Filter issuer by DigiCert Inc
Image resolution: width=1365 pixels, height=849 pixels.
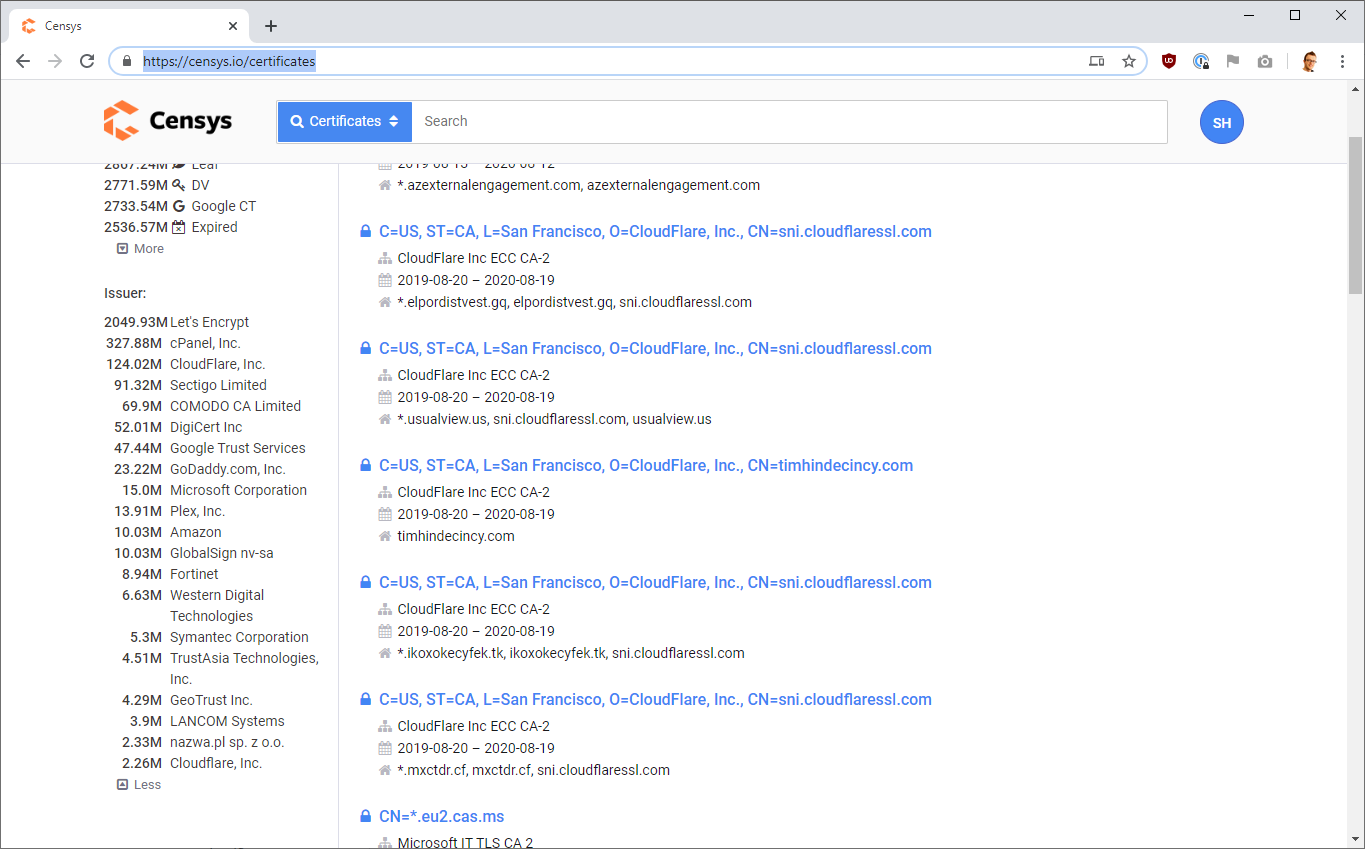point(206,427)
